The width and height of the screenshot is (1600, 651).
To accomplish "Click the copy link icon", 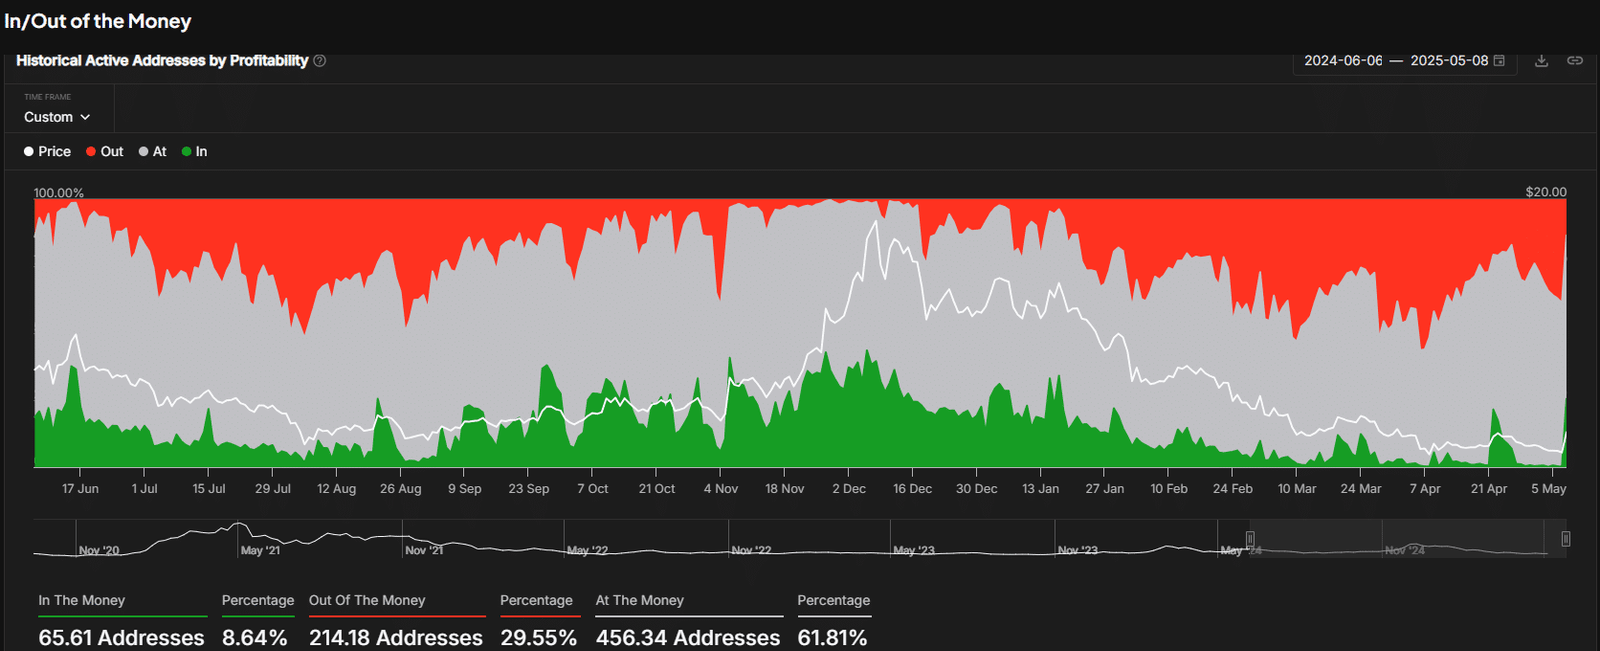I will click(x=1574, y=61).
